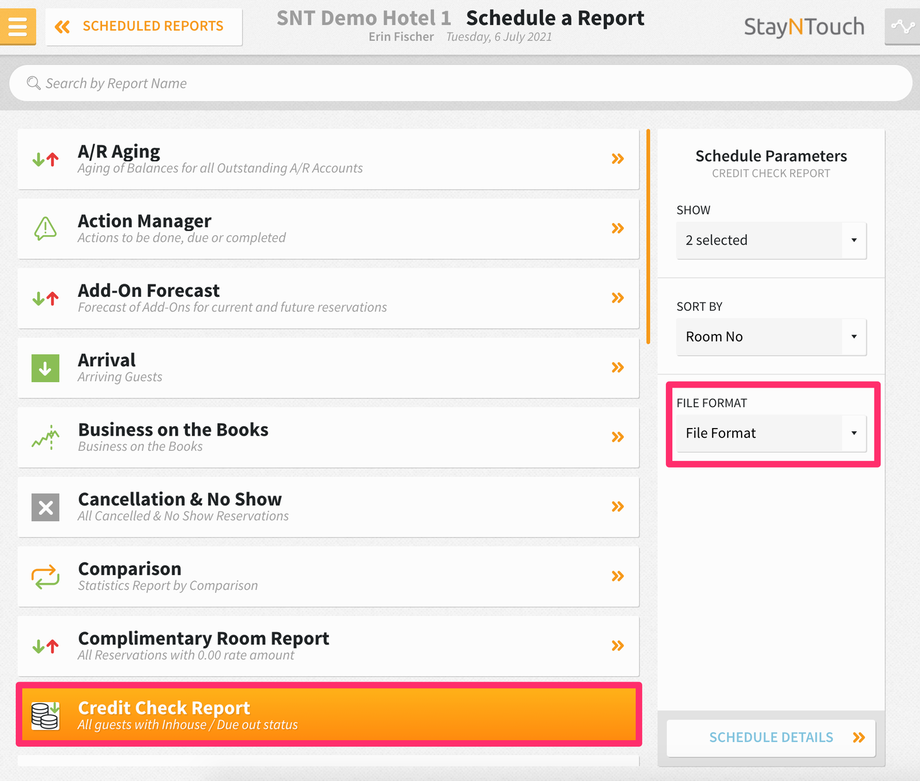The height and width of the screenshot is (781, 920).
Task: Select the Action Manager report title
Action: point(144,221)
